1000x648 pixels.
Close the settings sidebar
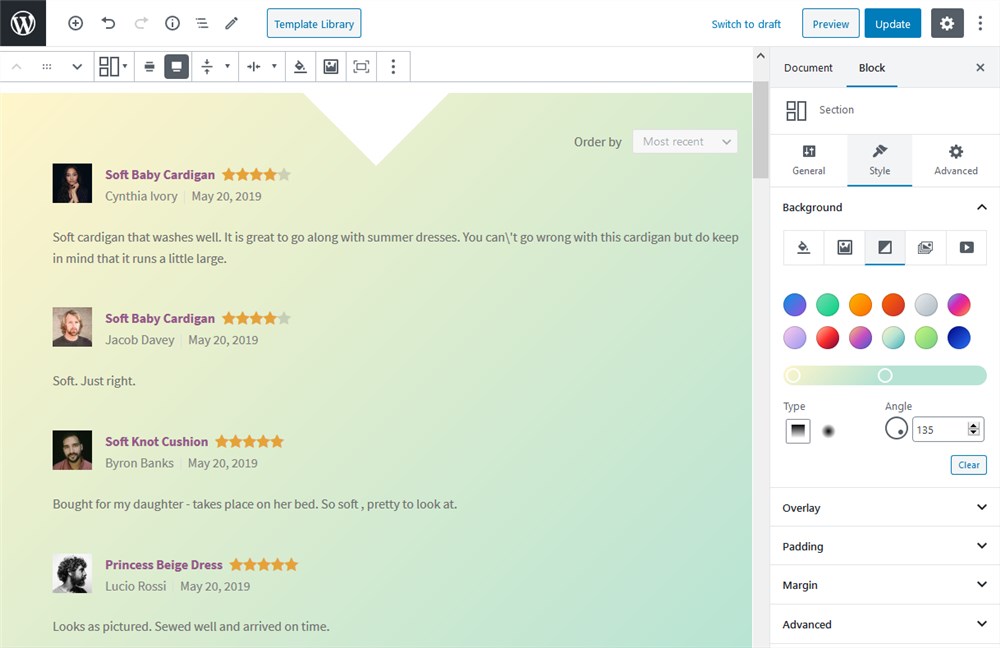pyautogui.click(x=980, y=68)
